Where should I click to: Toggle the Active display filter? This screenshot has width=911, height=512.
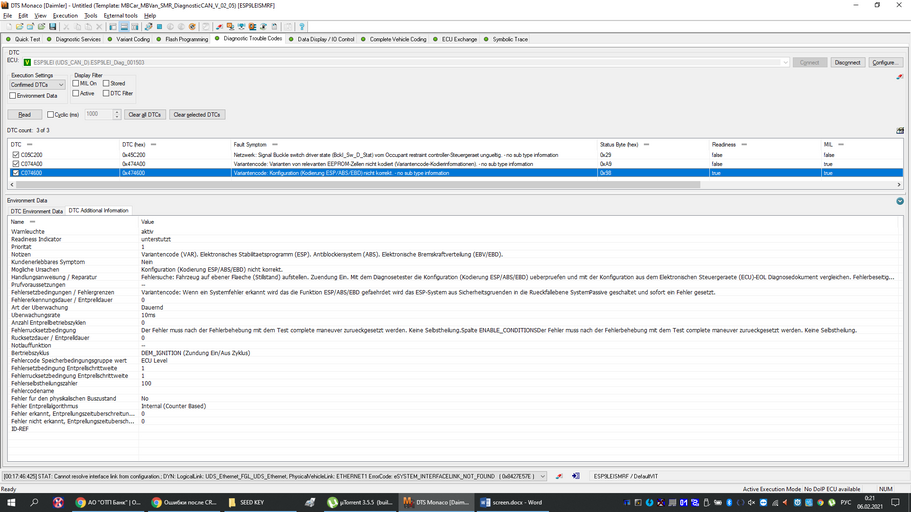[76, 93]
